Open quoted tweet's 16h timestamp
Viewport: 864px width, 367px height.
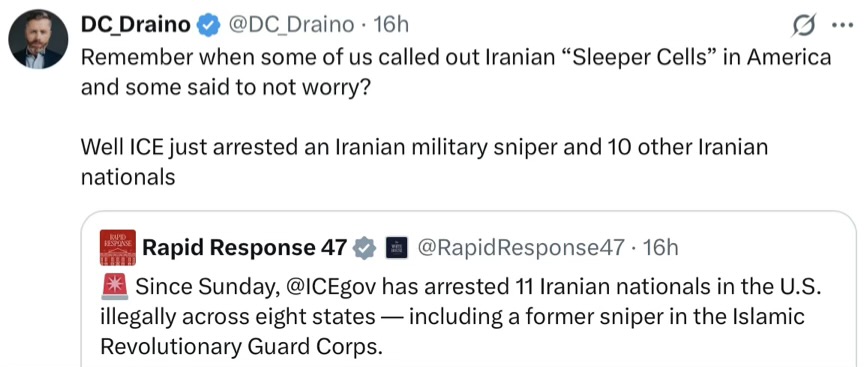(661, 248)
